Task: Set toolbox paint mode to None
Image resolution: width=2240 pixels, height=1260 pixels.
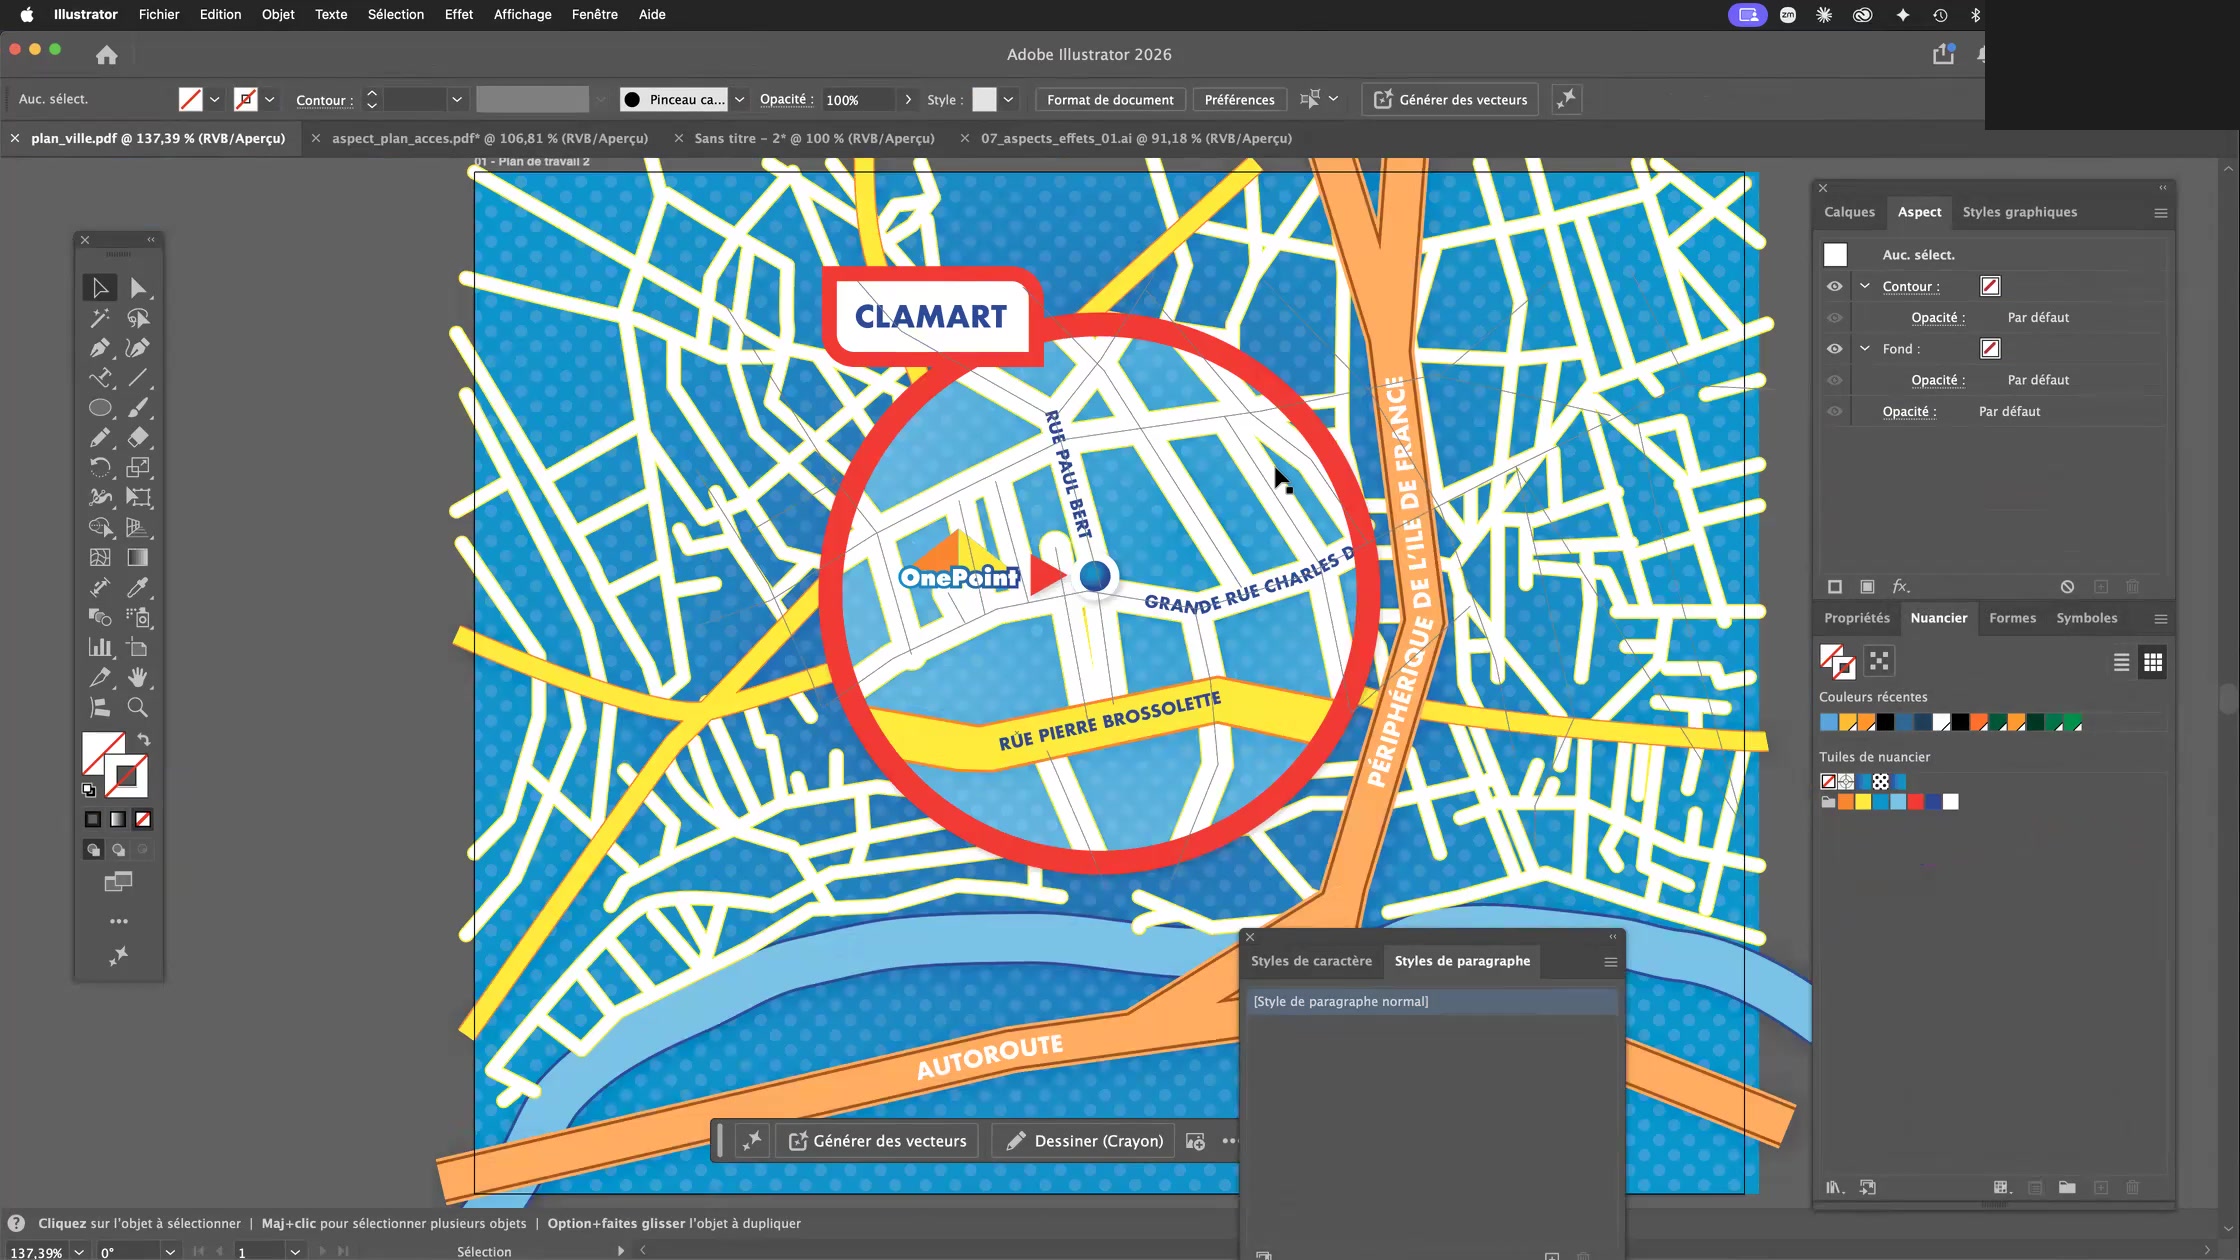Action: [143, 819]
